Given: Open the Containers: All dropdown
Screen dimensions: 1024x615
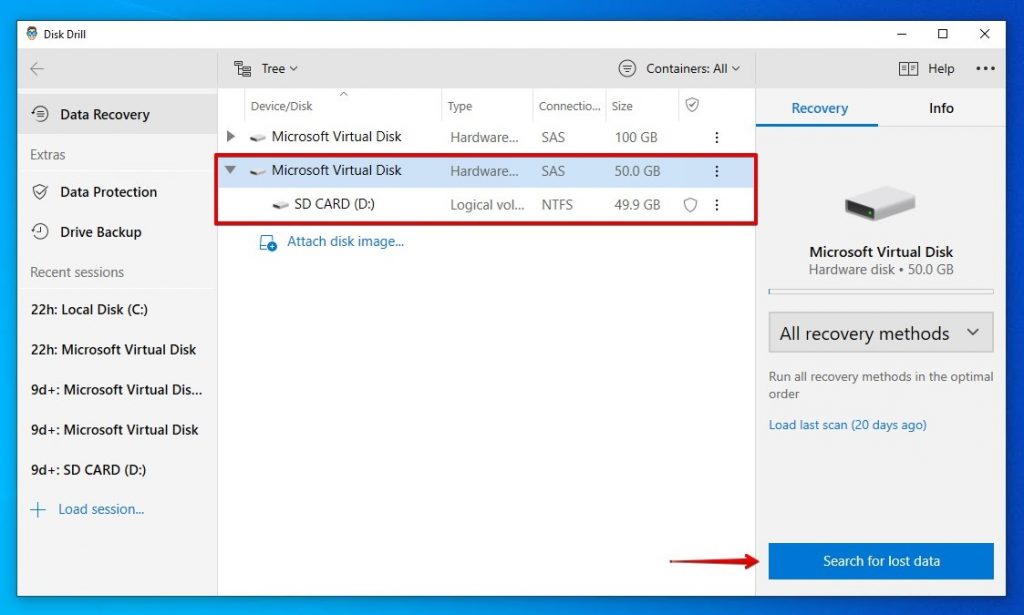Looking at the screenshot, I should [690, 68].
